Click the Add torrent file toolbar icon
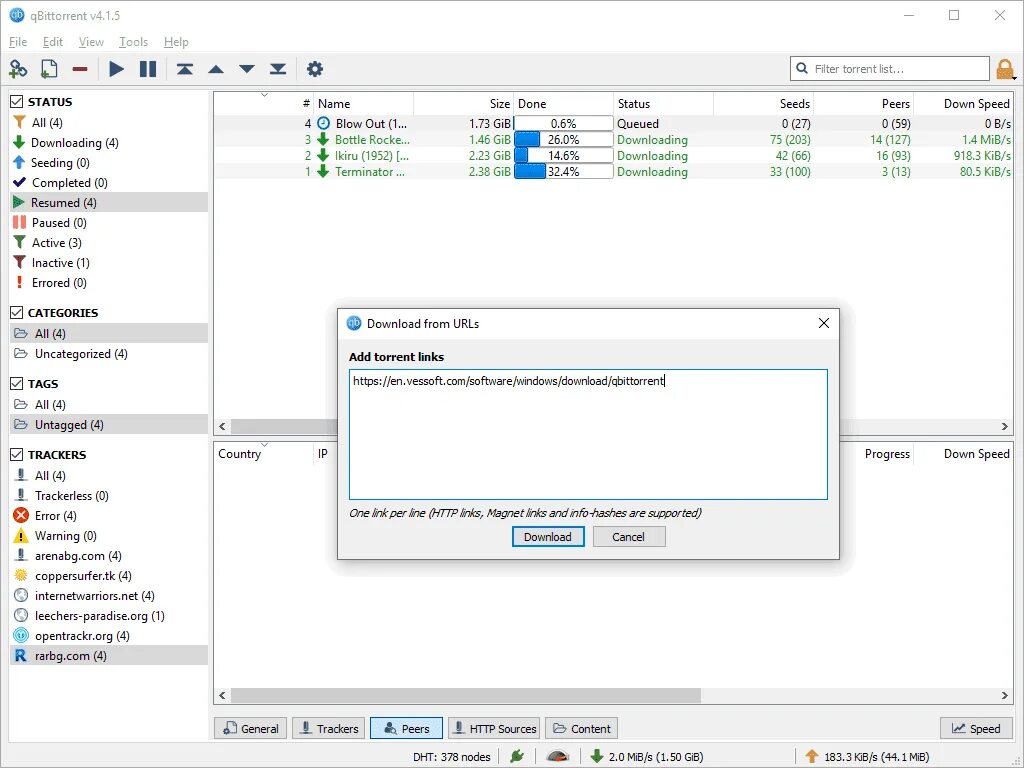The image size is (1024, 768). point(49,69)
